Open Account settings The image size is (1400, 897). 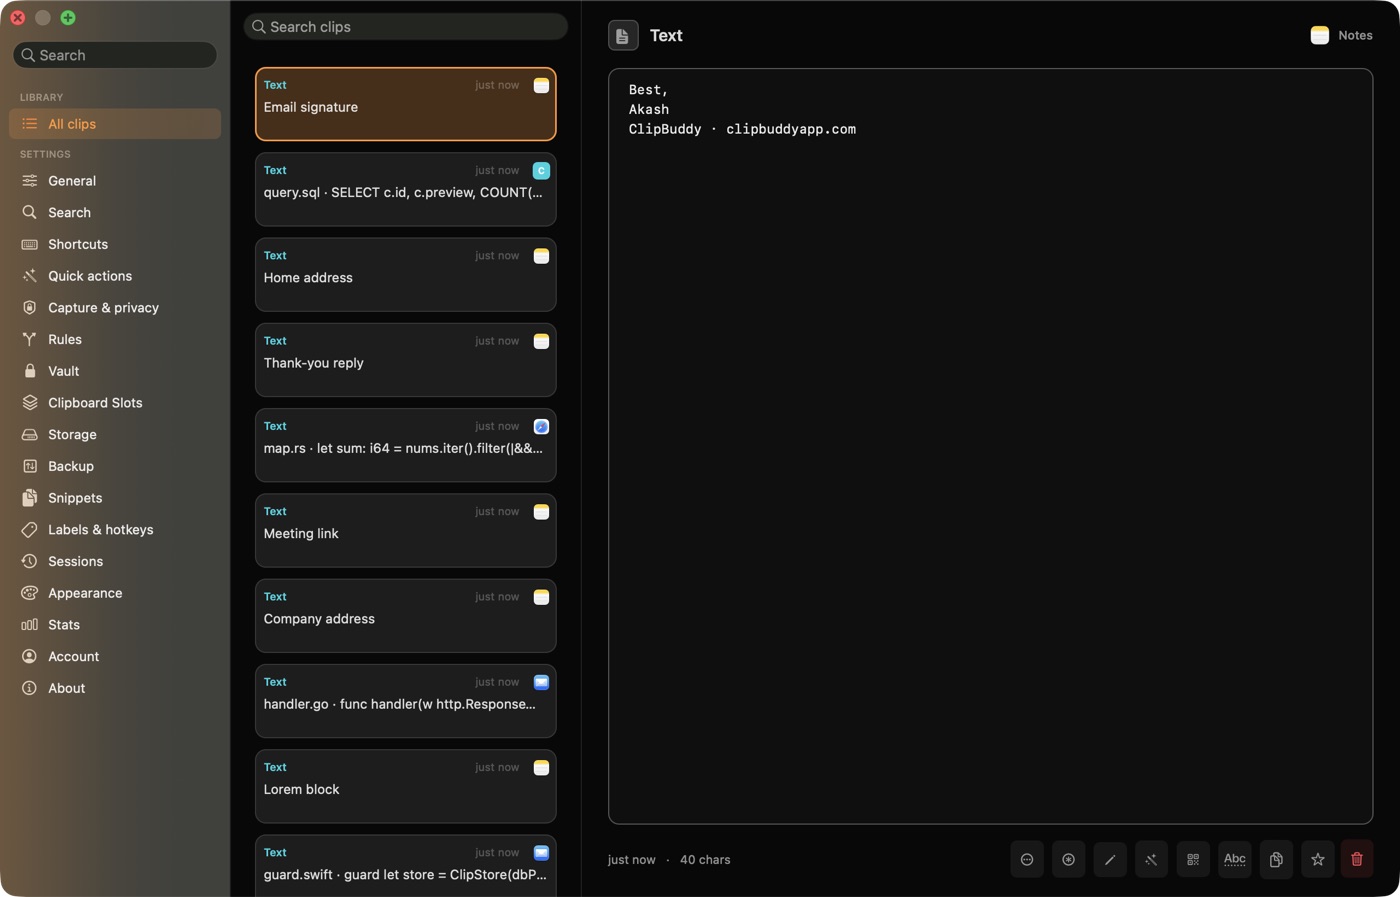click(x=115, y=657)
